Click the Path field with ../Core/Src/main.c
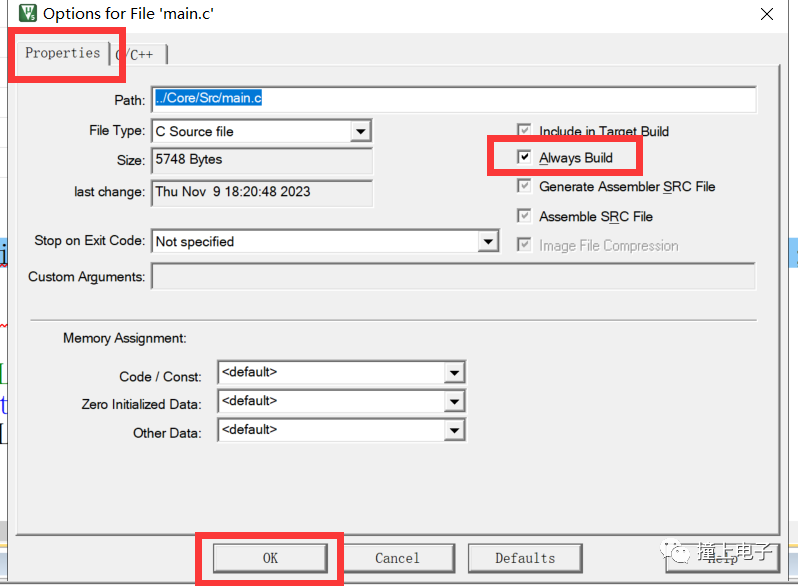 point(453,99)
